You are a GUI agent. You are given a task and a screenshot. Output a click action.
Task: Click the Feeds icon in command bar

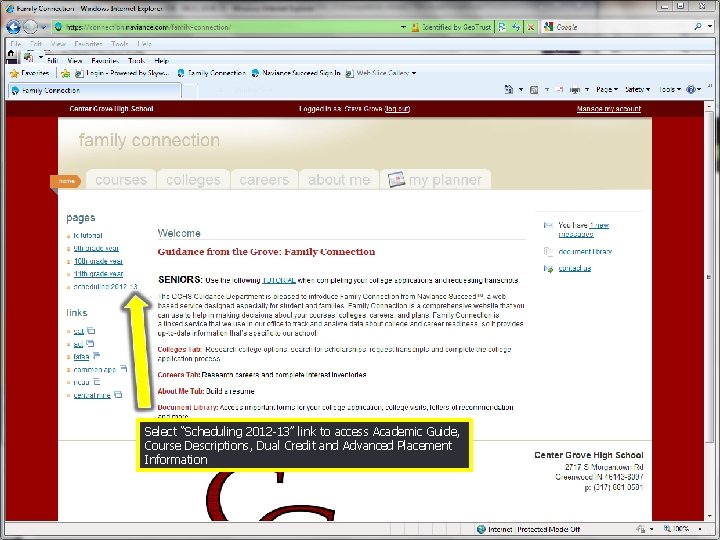point(534,90)
